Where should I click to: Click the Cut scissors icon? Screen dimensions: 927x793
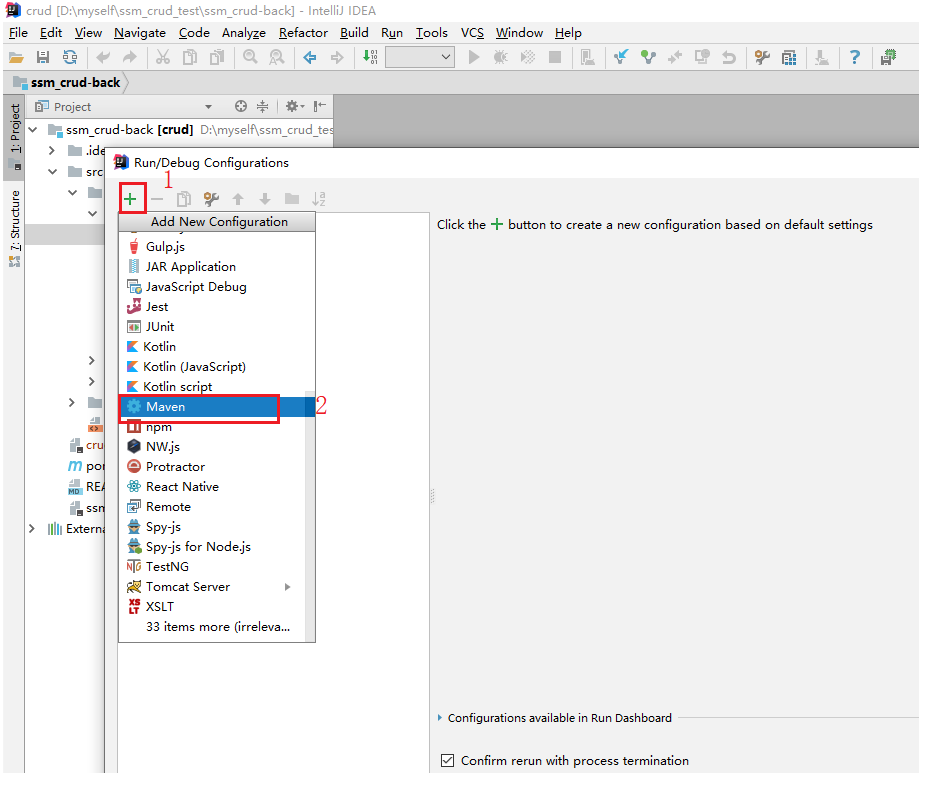pyautogui.click(x=163, y=57)
